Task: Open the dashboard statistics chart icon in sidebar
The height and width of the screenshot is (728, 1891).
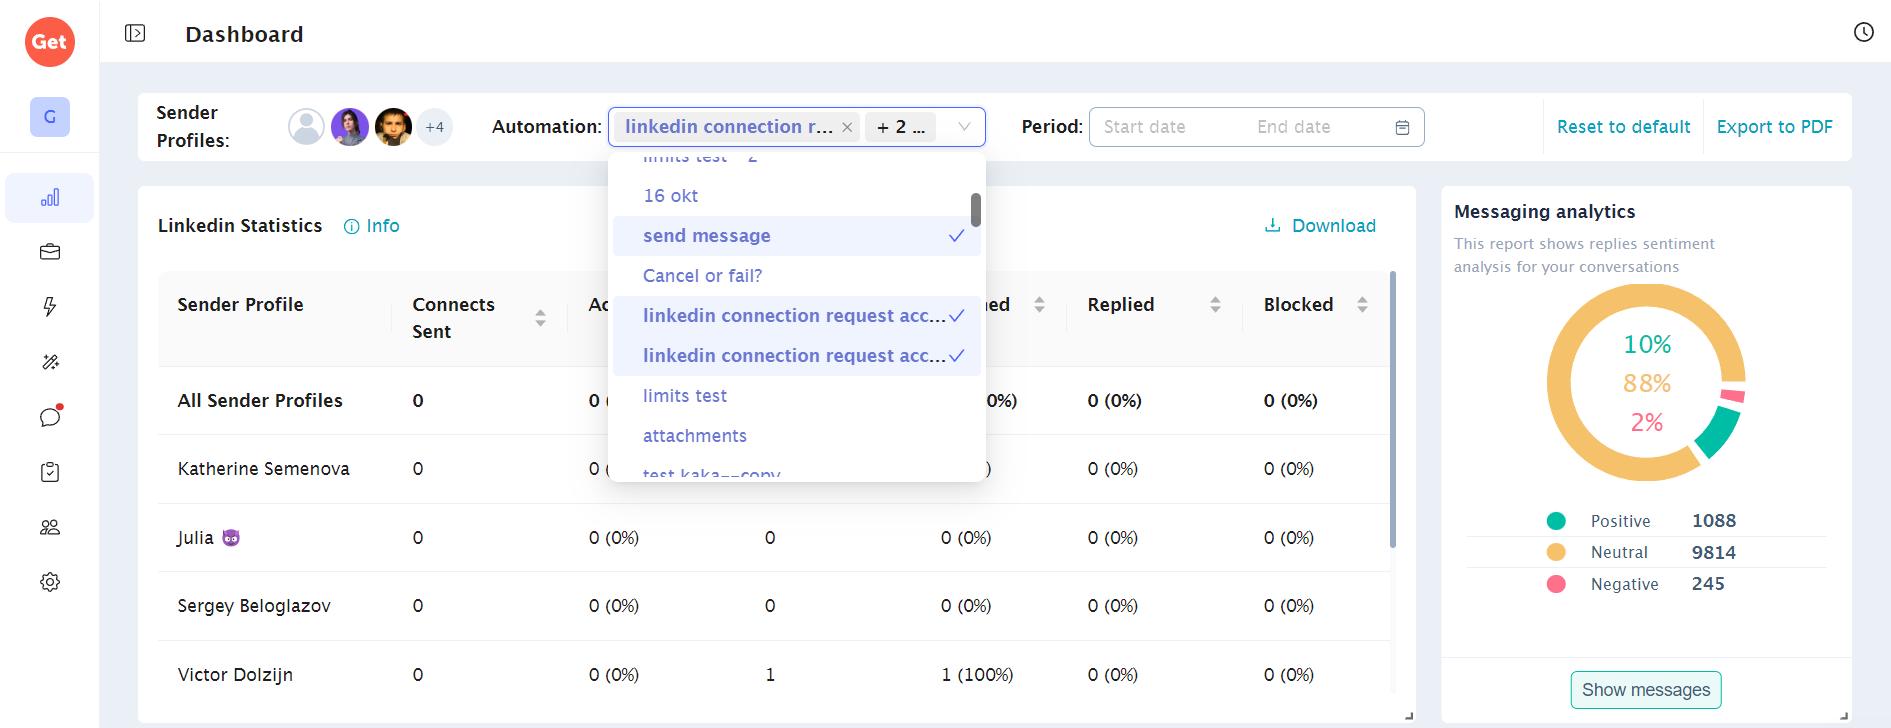Action: (x=50, y=198)
